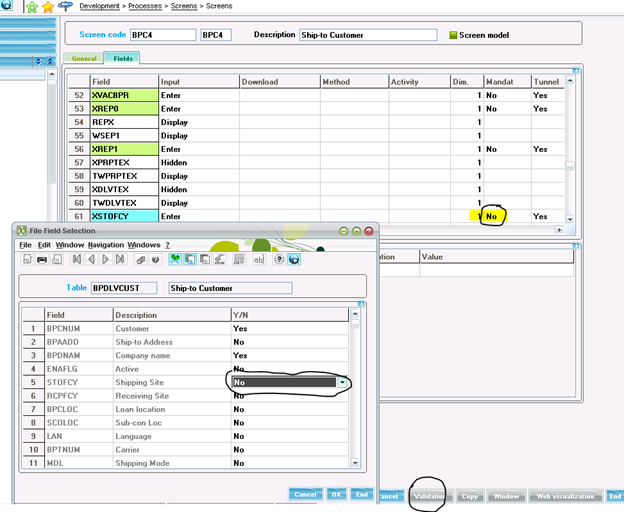The height and width of the screenshot is (512, 624).
Task: Expand left panel with double-down arrows
Action: [x=39, y=61]
